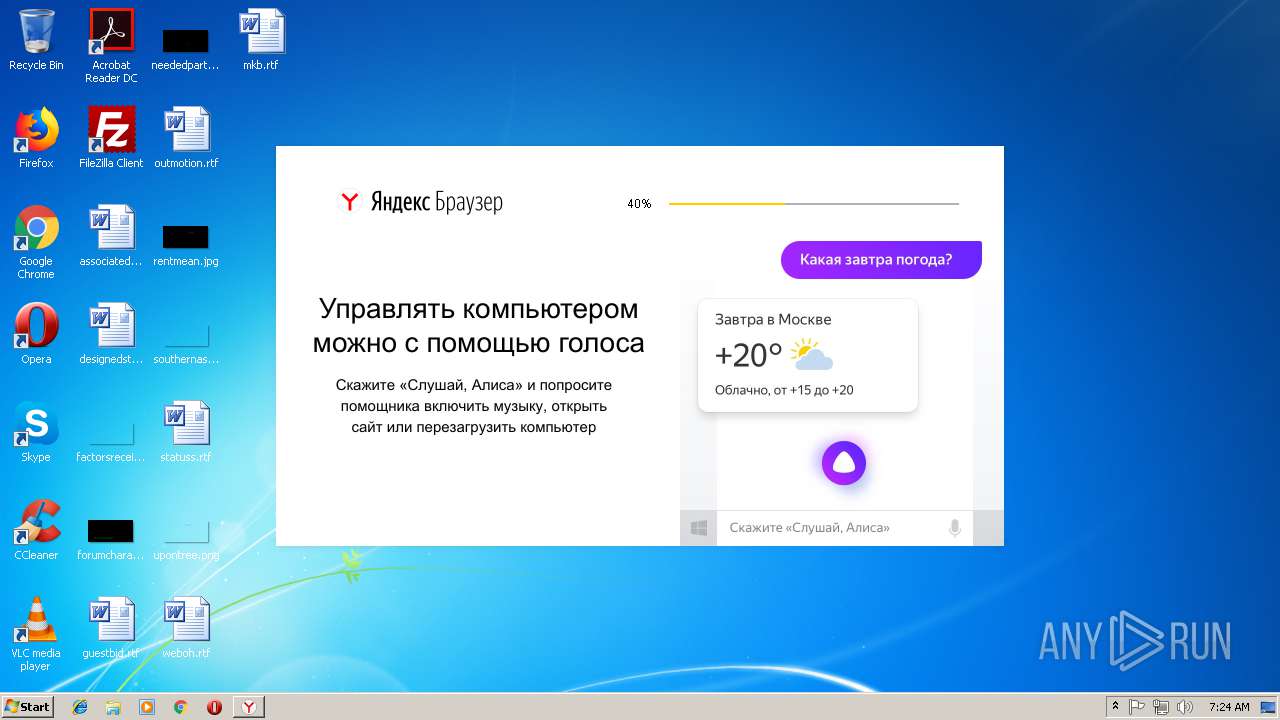Click the purple Alice assistant orb
The width and height of the screenshot is (1280, 720).
pos(844,463)
